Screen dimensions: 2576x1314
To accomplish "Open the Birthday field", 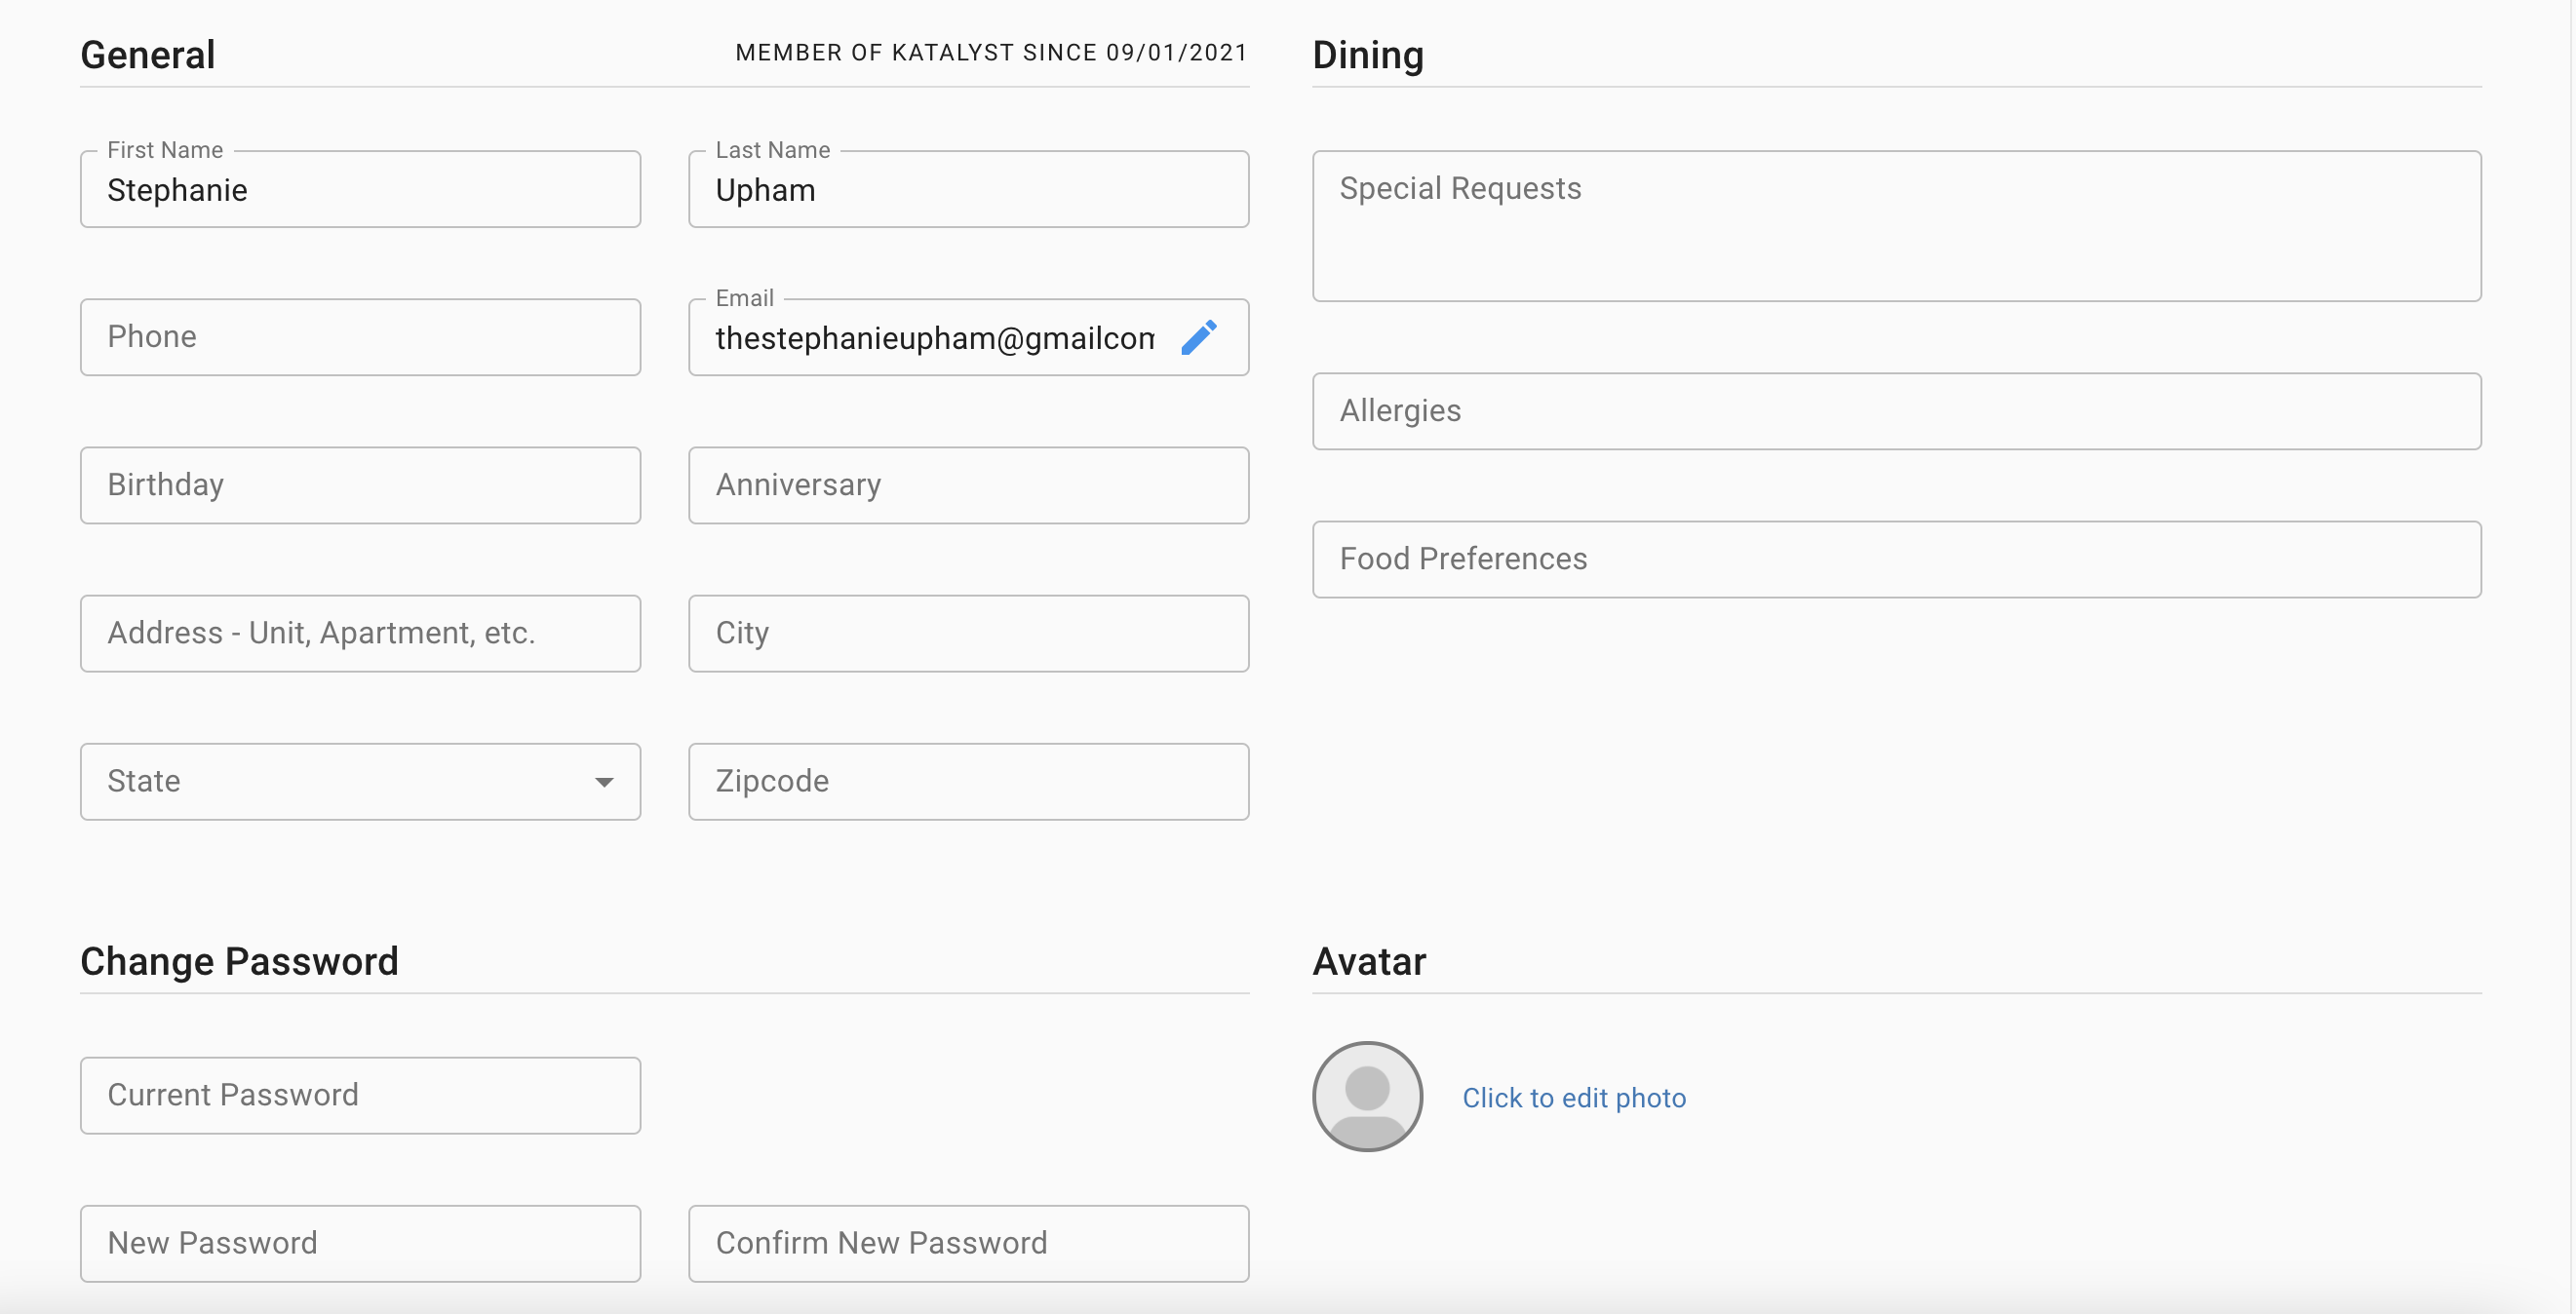I will click(x=360, y=485).
